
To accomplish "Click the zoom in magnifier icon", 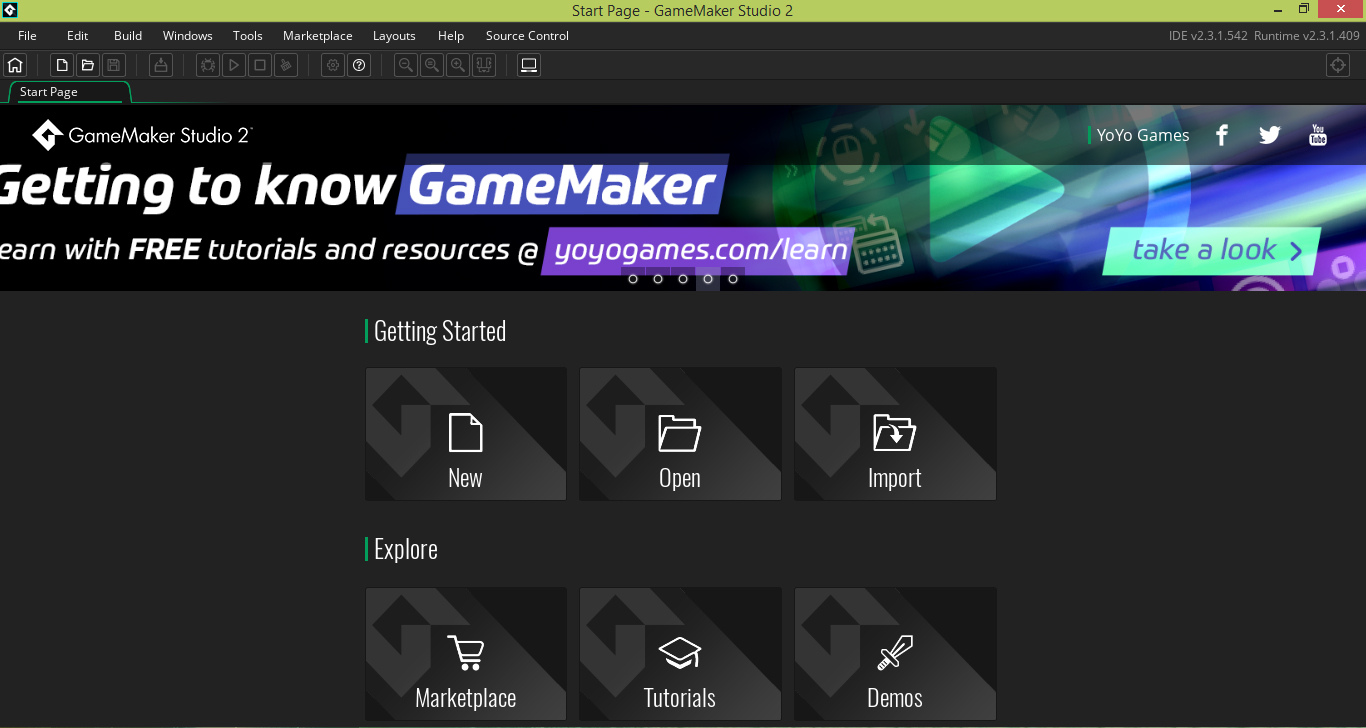I will 457,65.
